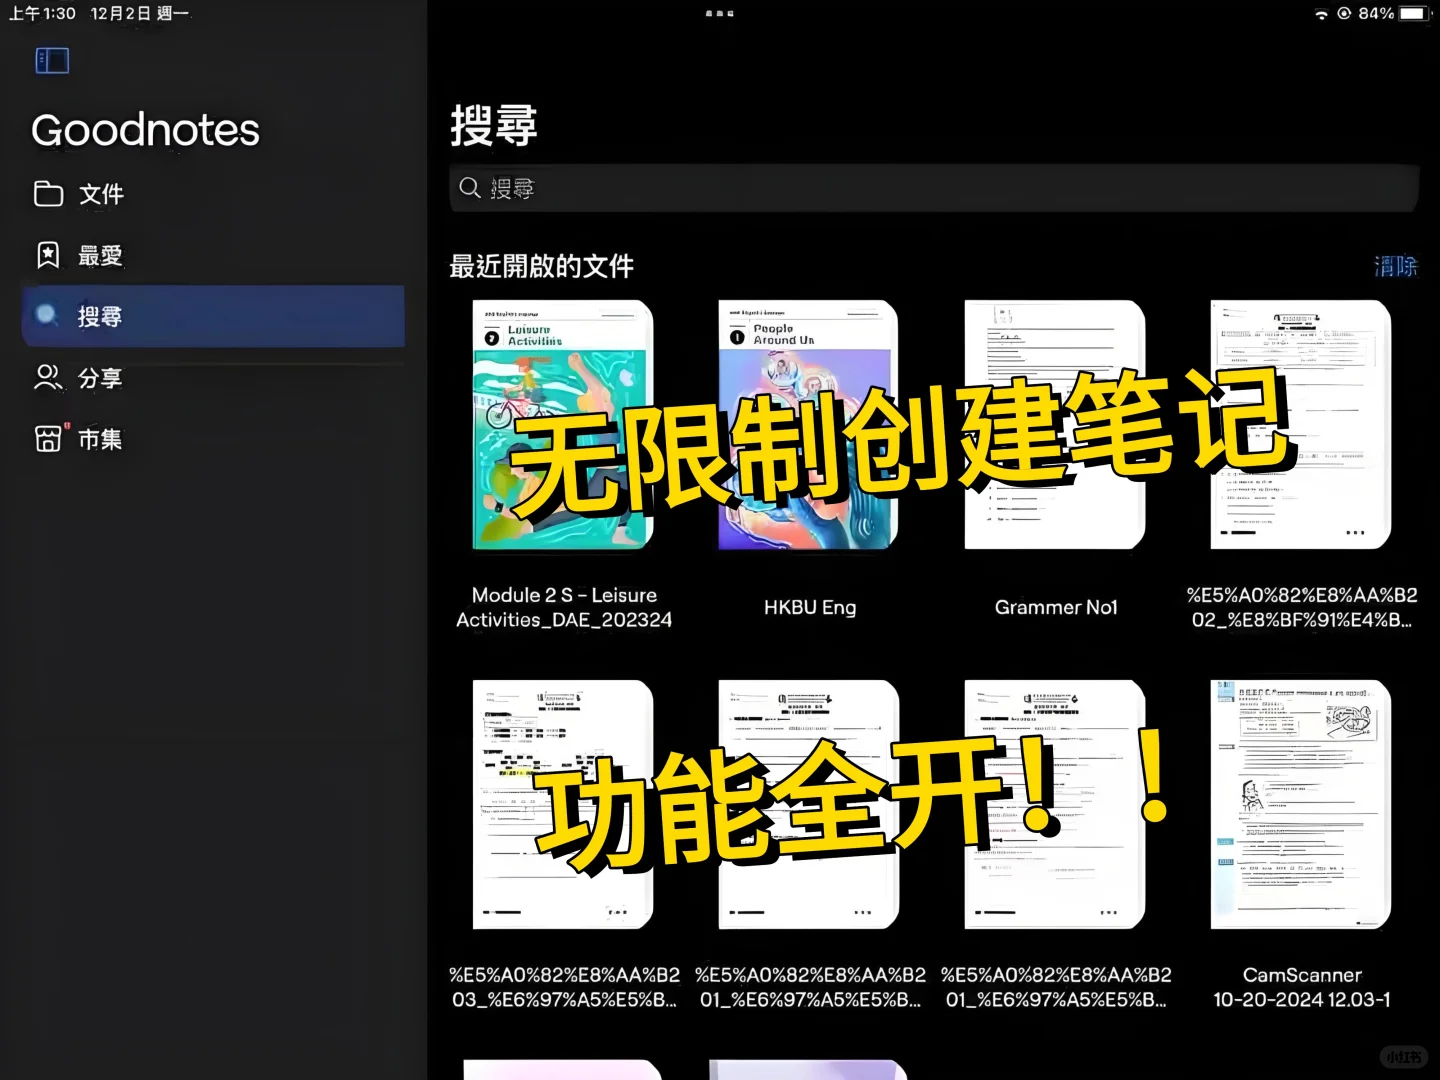This screenshot has height=1080, width=1440.
Task: Click the storefront icon beside 市集
Action: 48,438
